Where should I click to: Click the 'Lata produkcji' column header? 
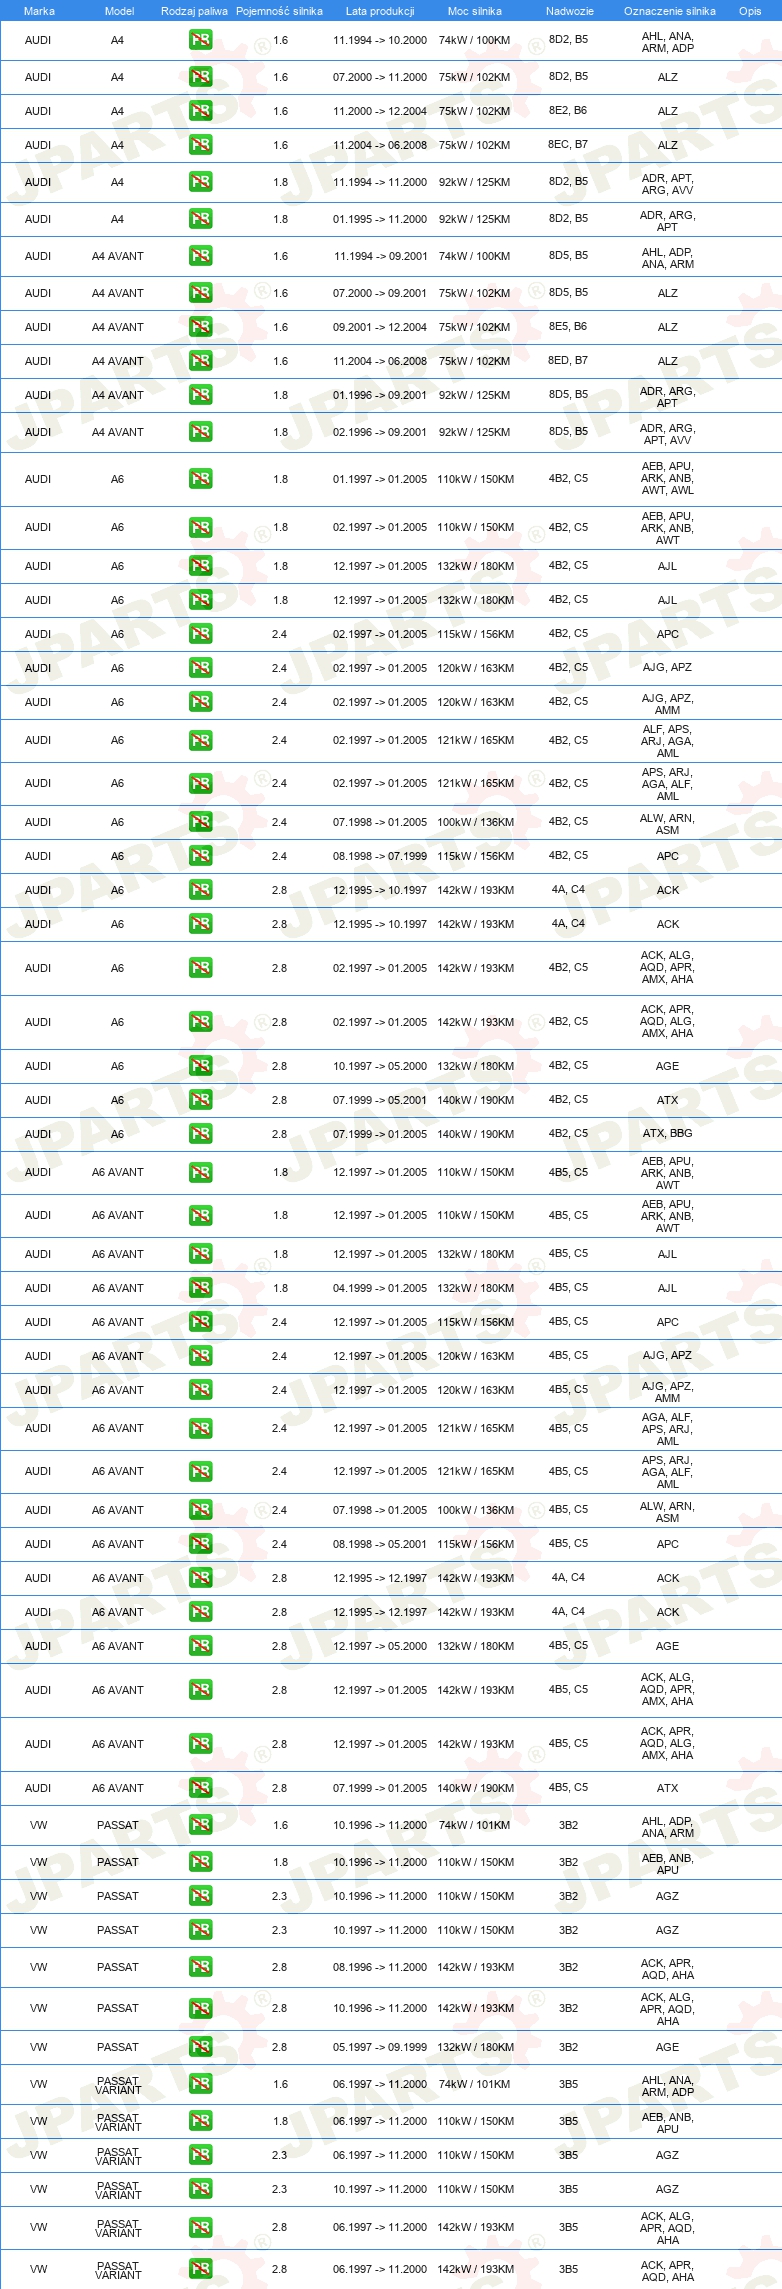tap(380, 11)
